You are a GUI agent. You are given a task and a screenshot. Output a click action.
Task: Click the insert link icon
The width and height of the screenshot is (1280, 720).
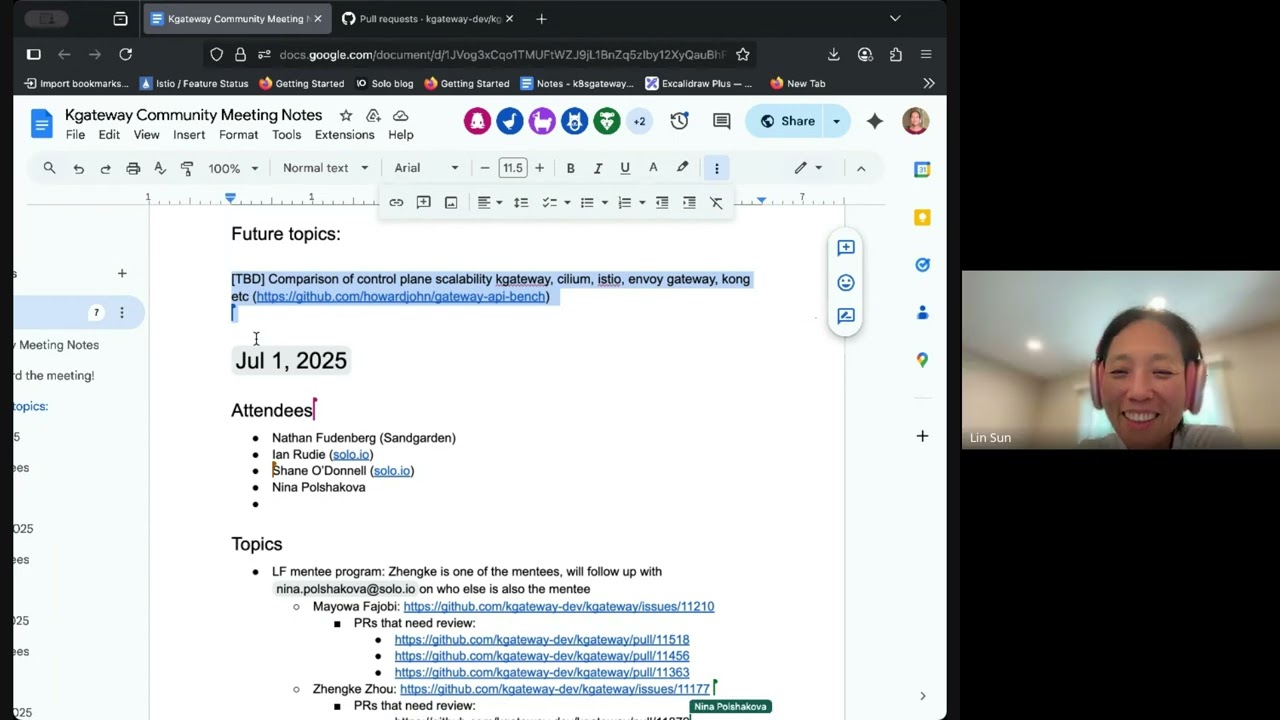(x=396, y=202)
